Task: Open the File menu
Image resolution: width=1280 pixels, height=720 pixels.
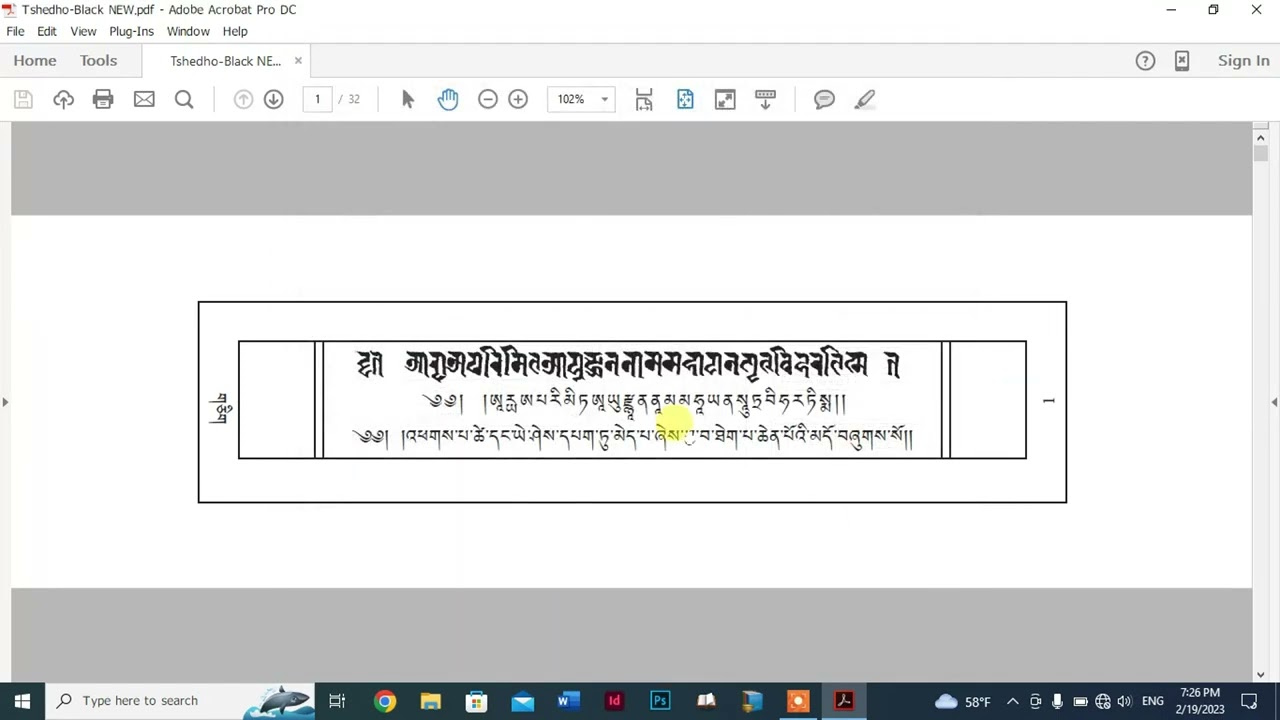Action: pos(15,31)
